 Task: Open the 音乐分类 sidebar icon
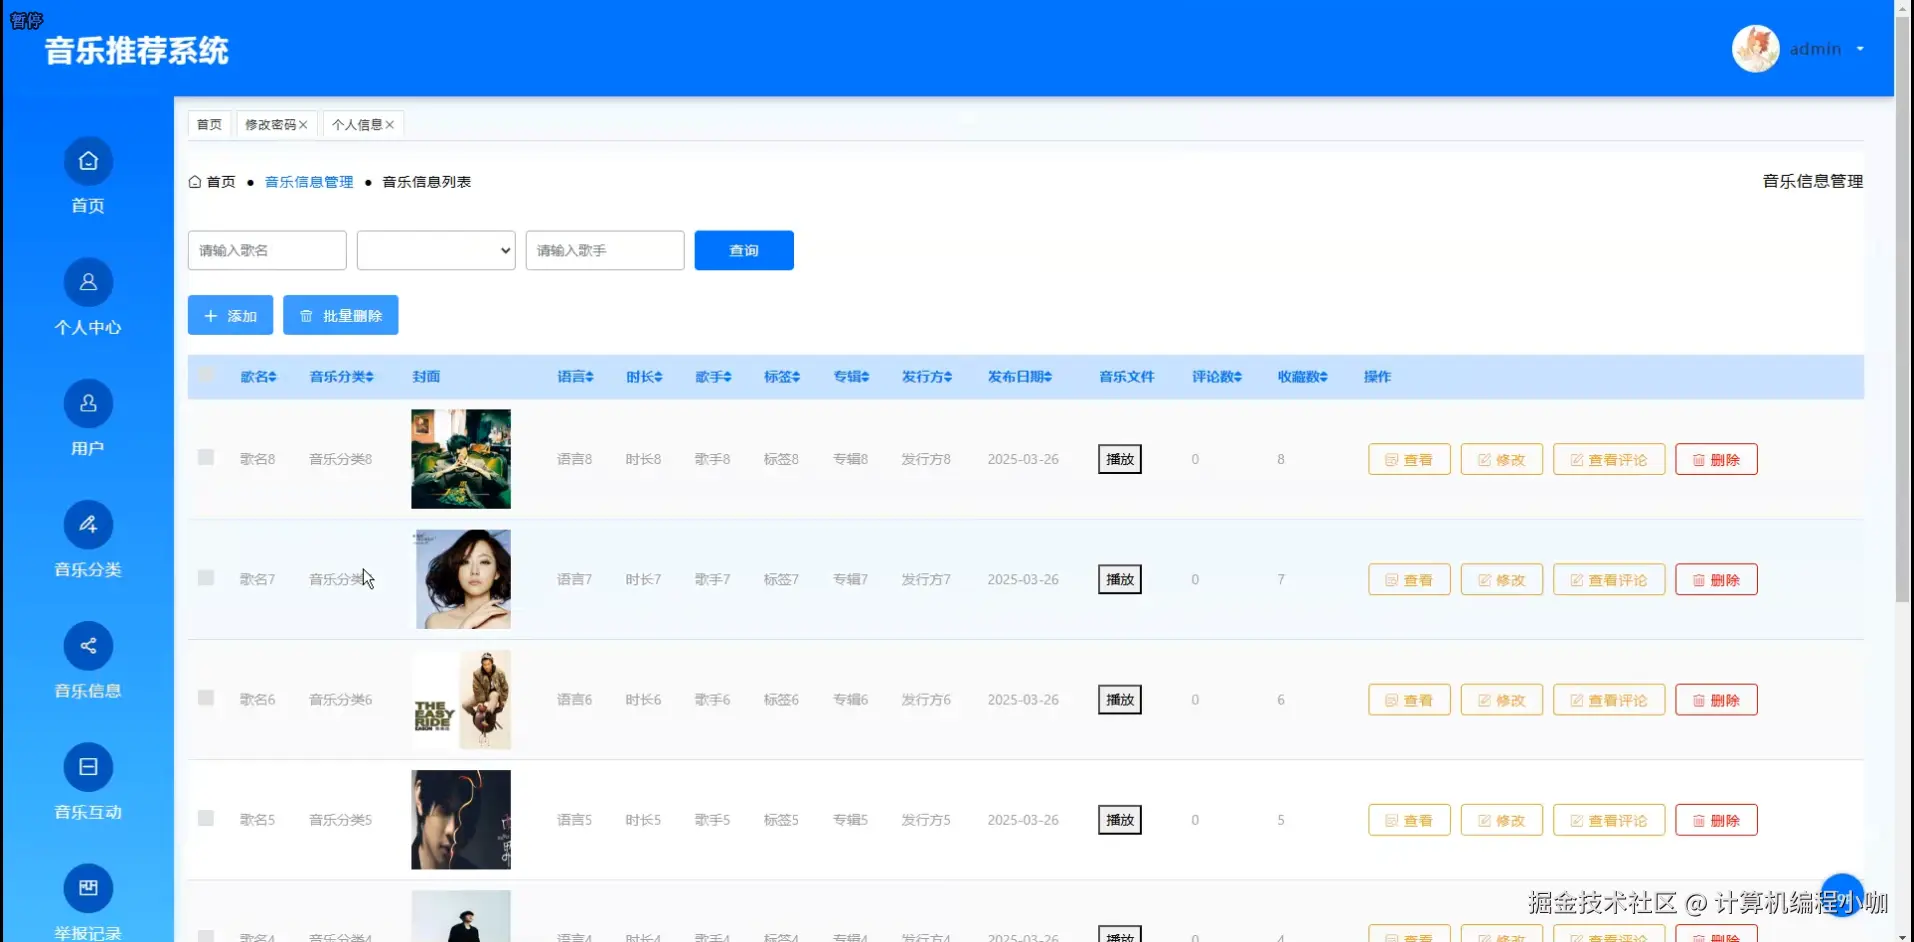[x=88, y=524]
